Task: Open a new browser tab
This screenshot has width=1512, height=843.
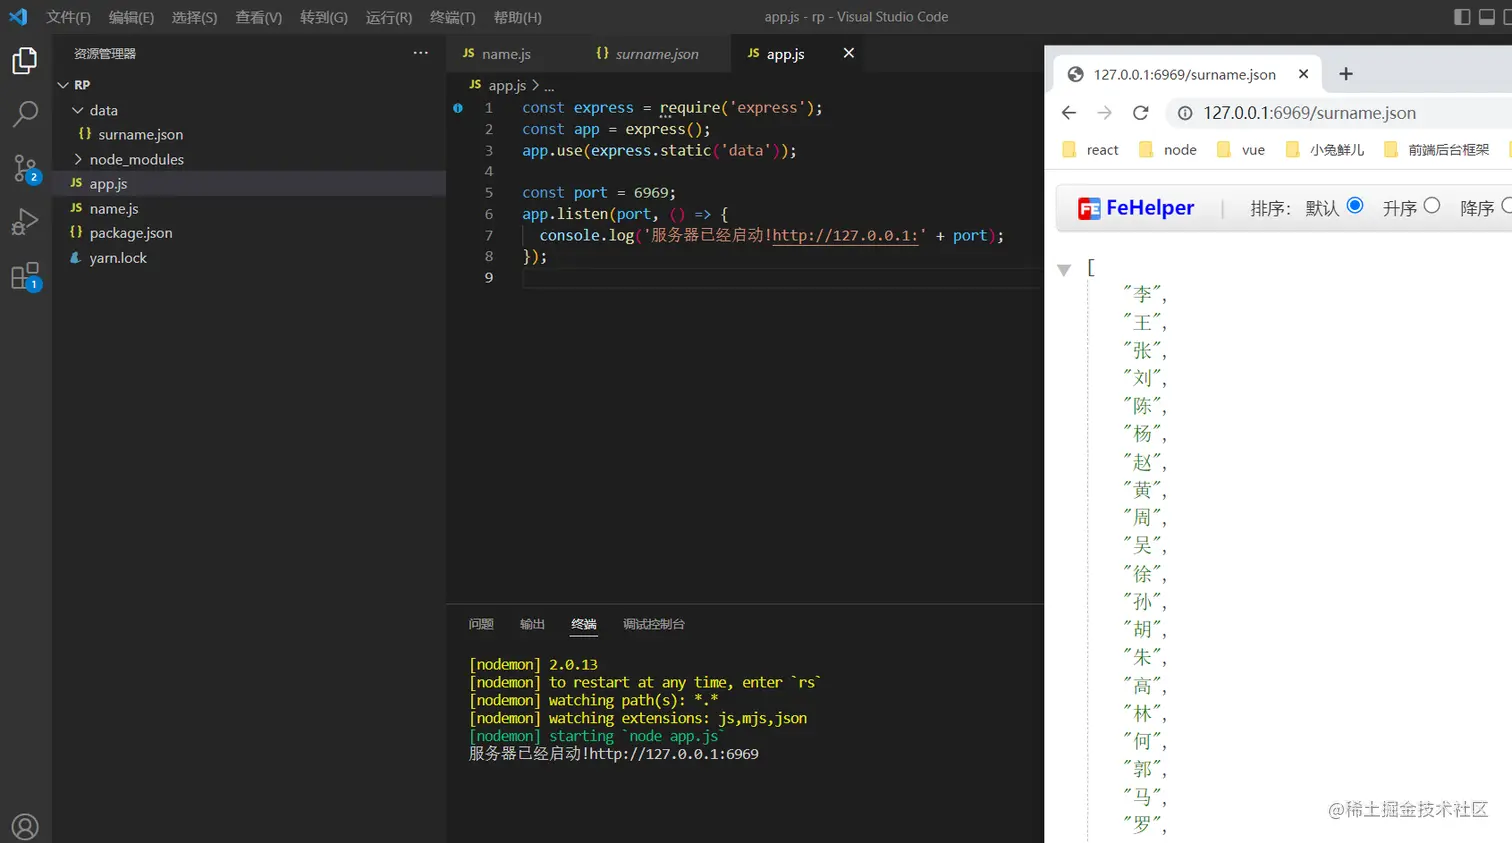Action: click(1346, 74)
